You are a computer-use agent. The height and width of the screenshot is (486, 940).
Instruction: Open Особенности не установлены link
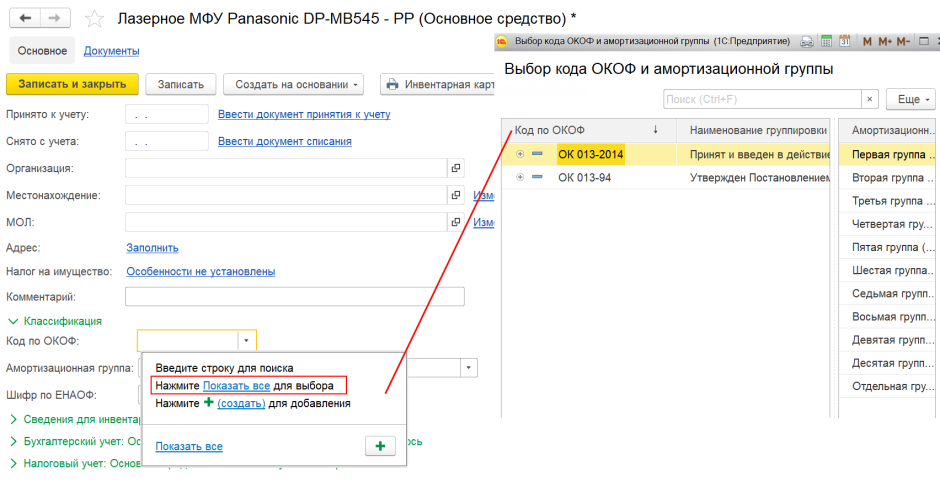pos(201,271)
